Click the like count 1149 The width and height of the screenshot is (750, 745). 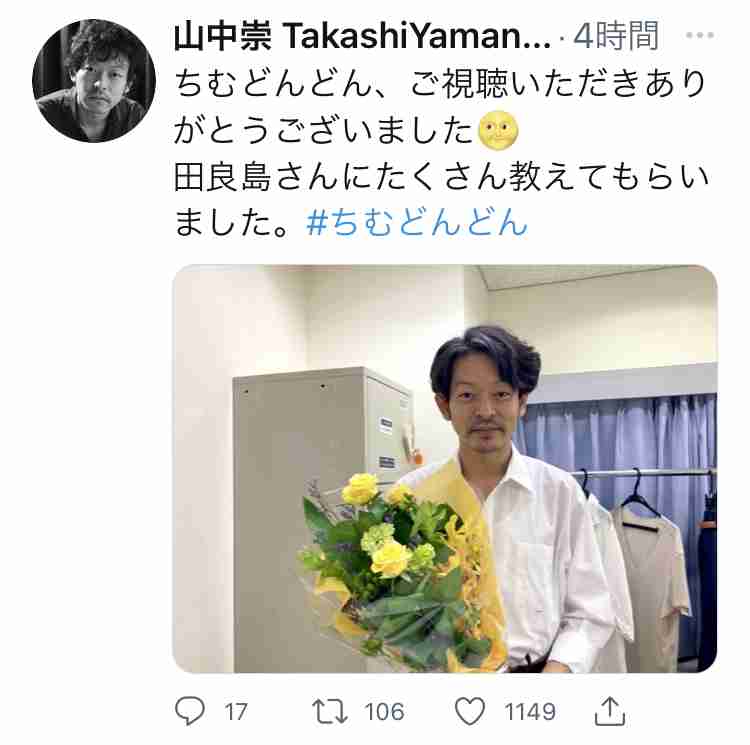point(530,712)
